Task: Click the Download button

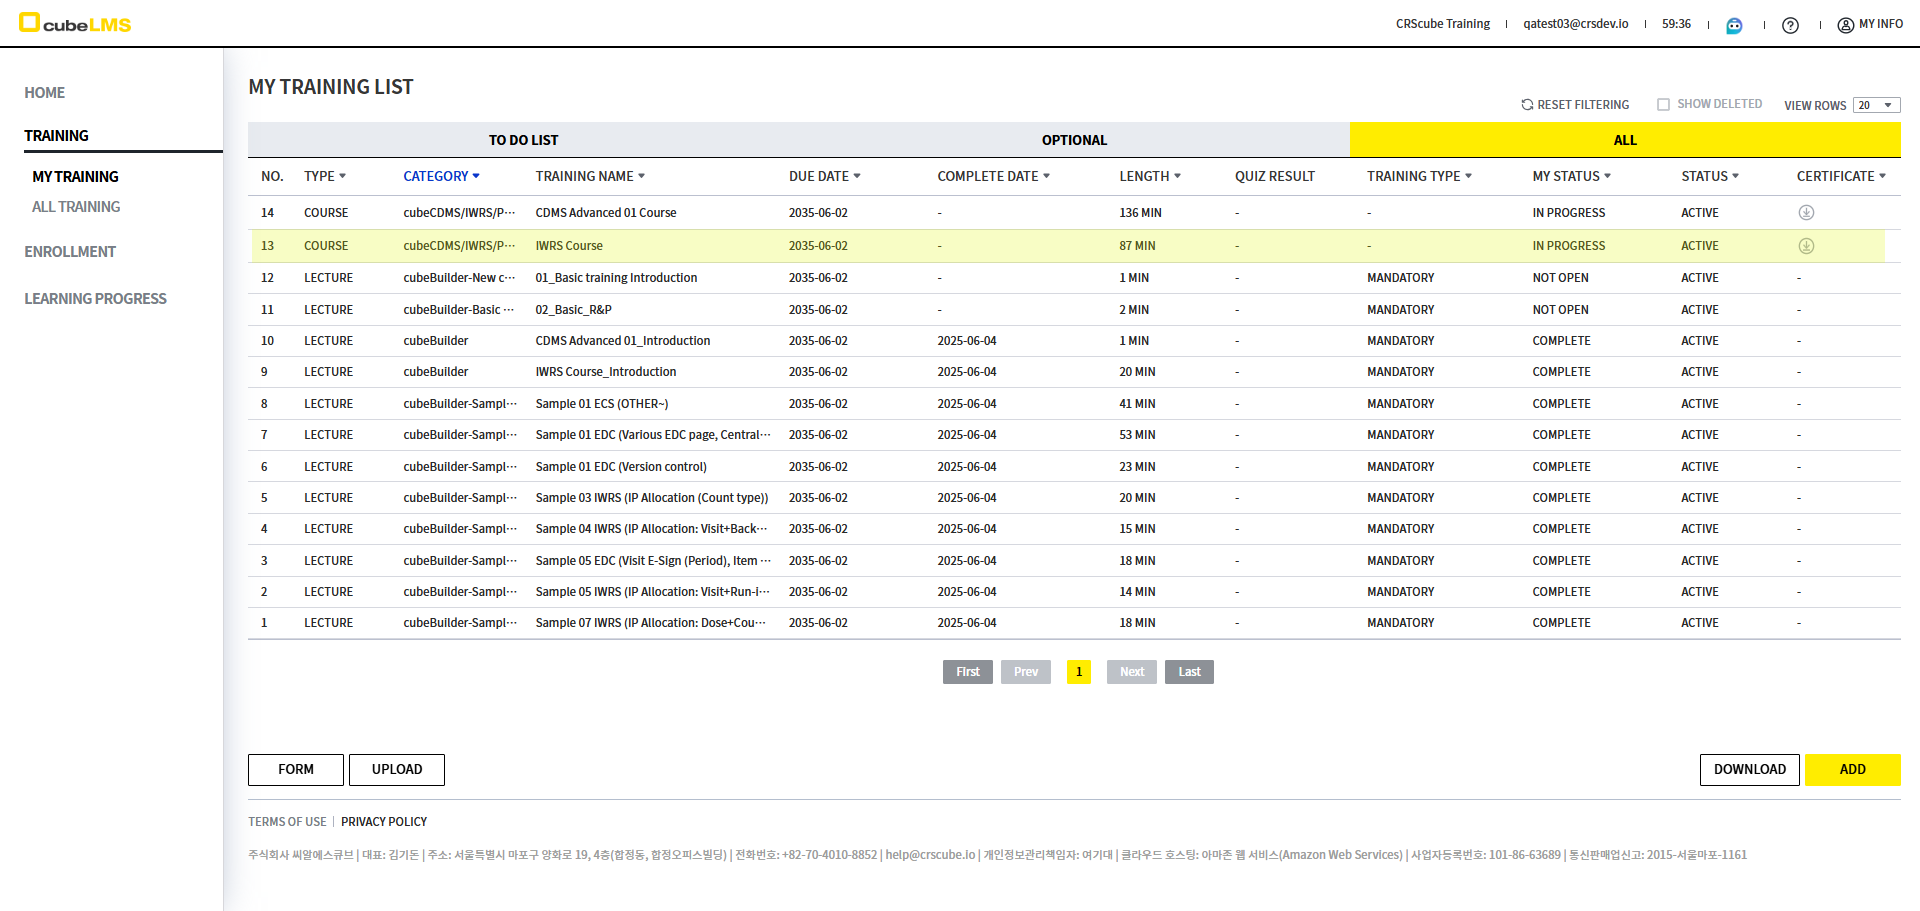Action: click(1749, 769)
